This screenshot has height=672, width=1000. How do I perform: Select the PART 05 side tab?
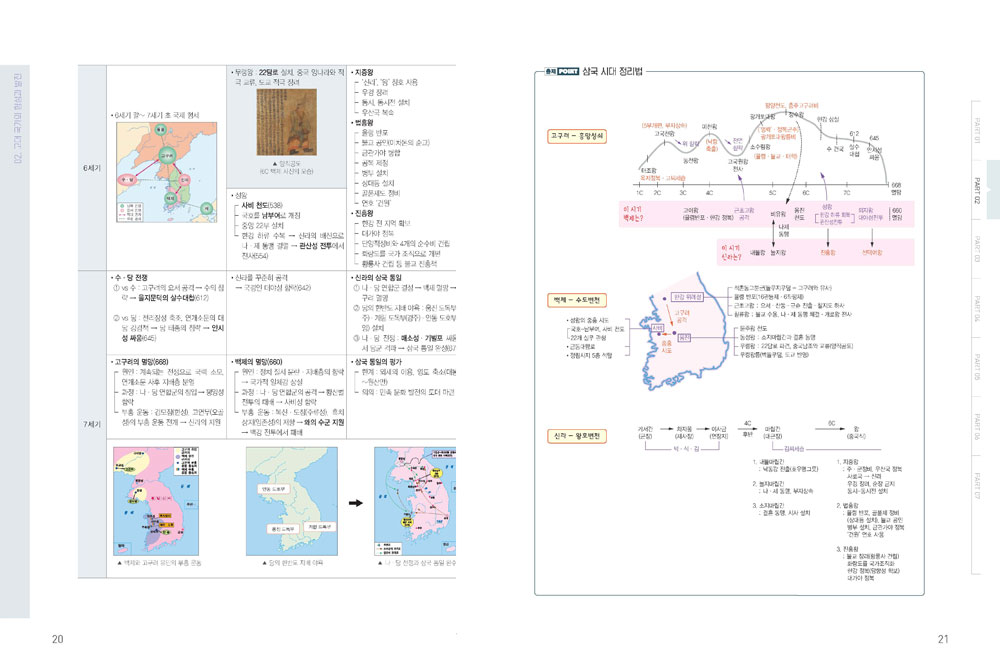click(x=976, y=367)
